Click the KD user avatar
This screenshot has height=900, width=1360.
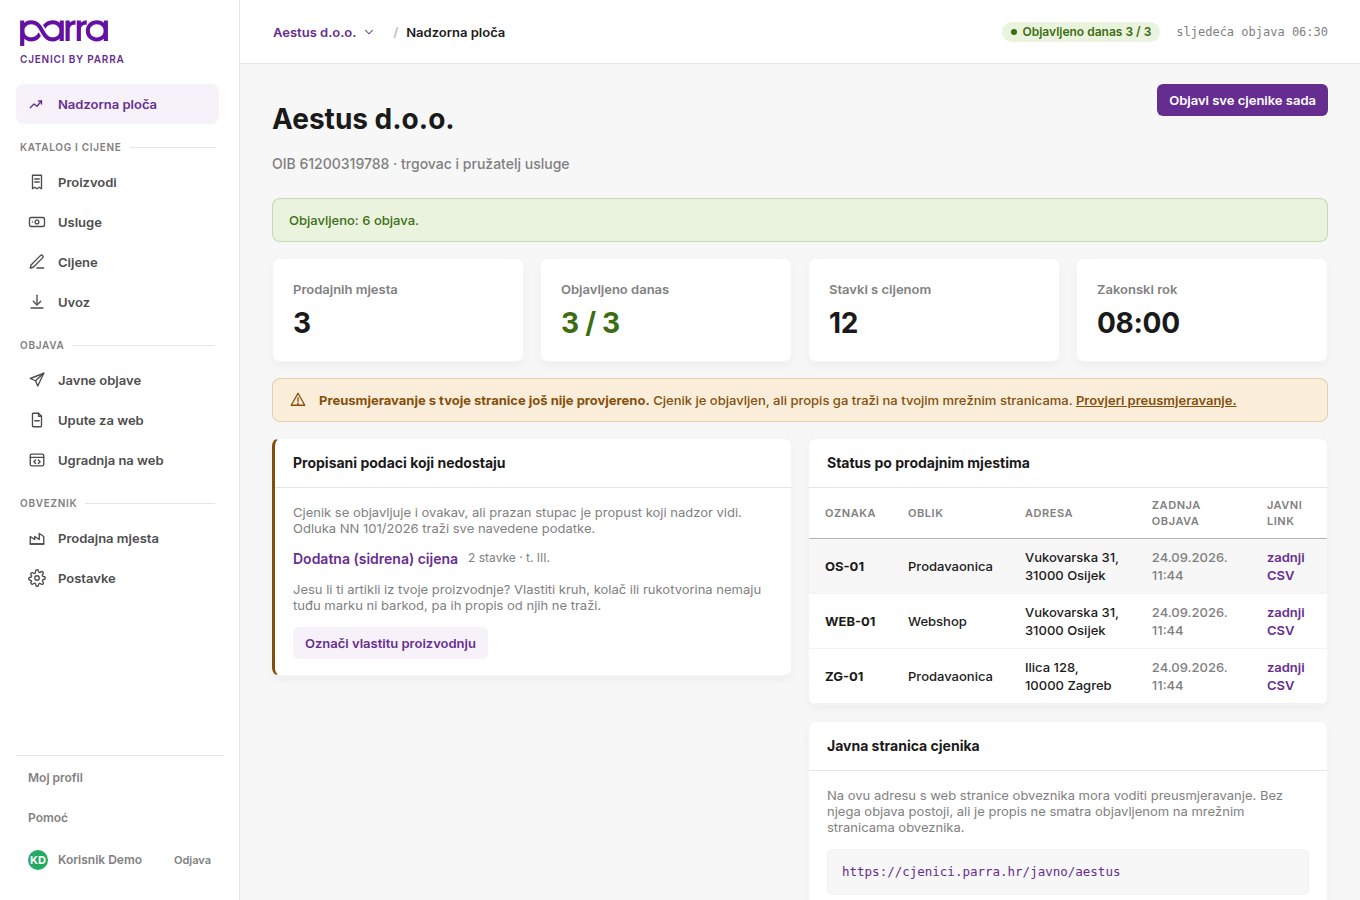coord(38,860)
